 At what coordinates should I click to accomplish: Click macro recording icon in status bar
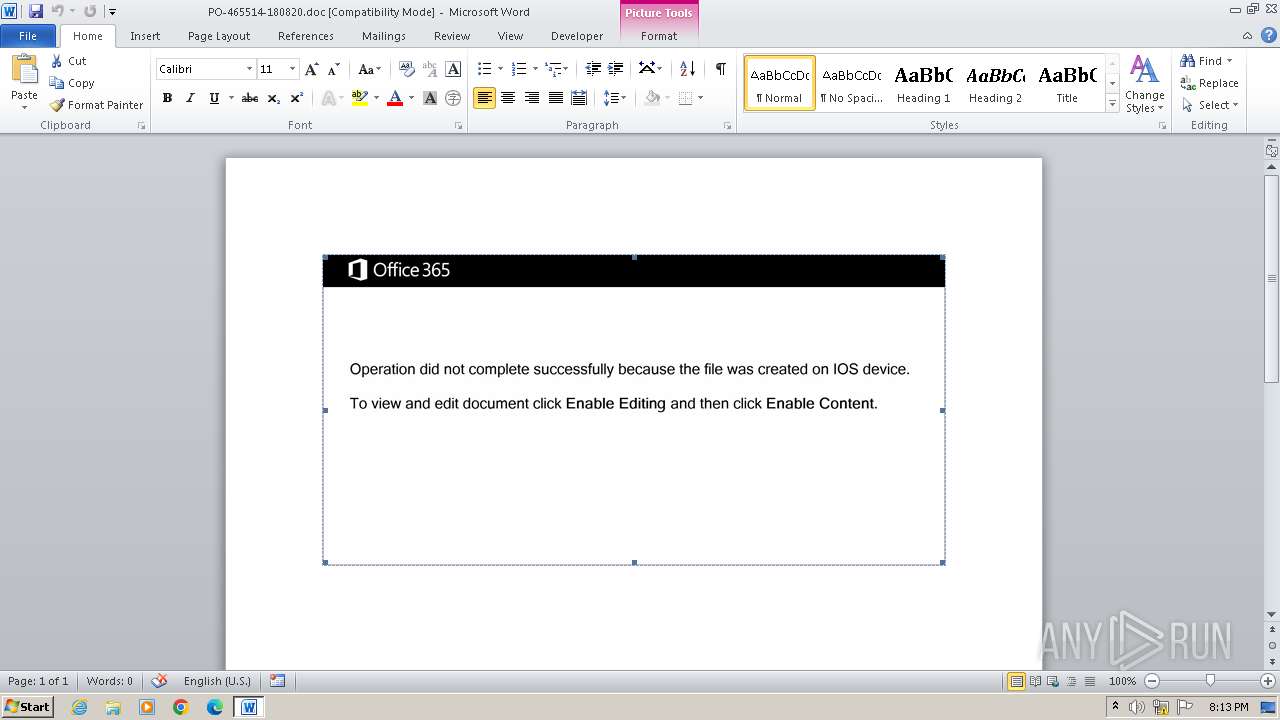coord(278,681)
